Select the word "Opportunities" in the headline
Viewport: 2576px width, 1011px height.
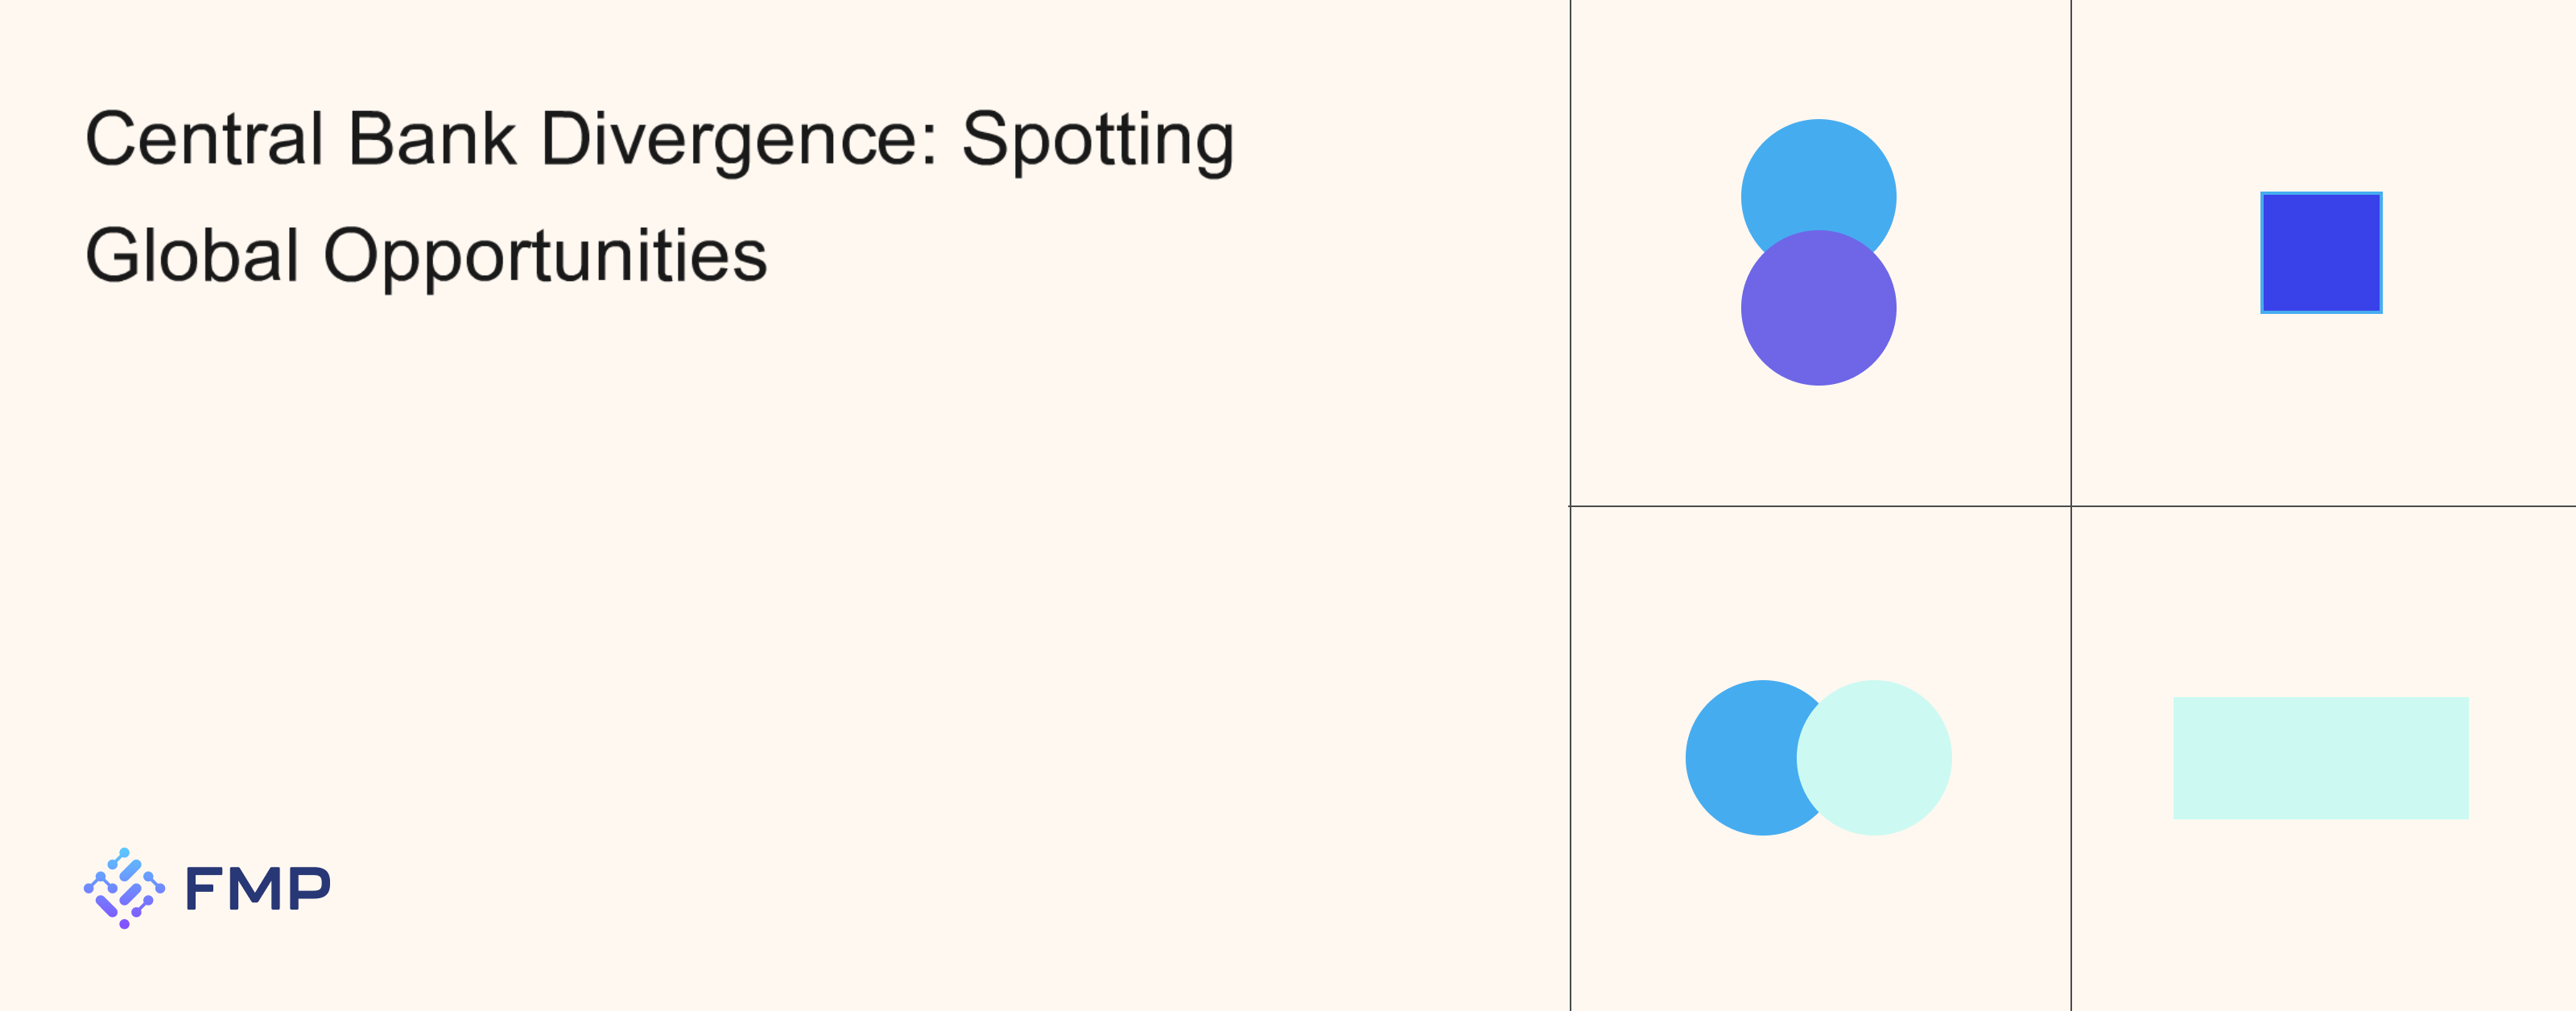(545, 255)
